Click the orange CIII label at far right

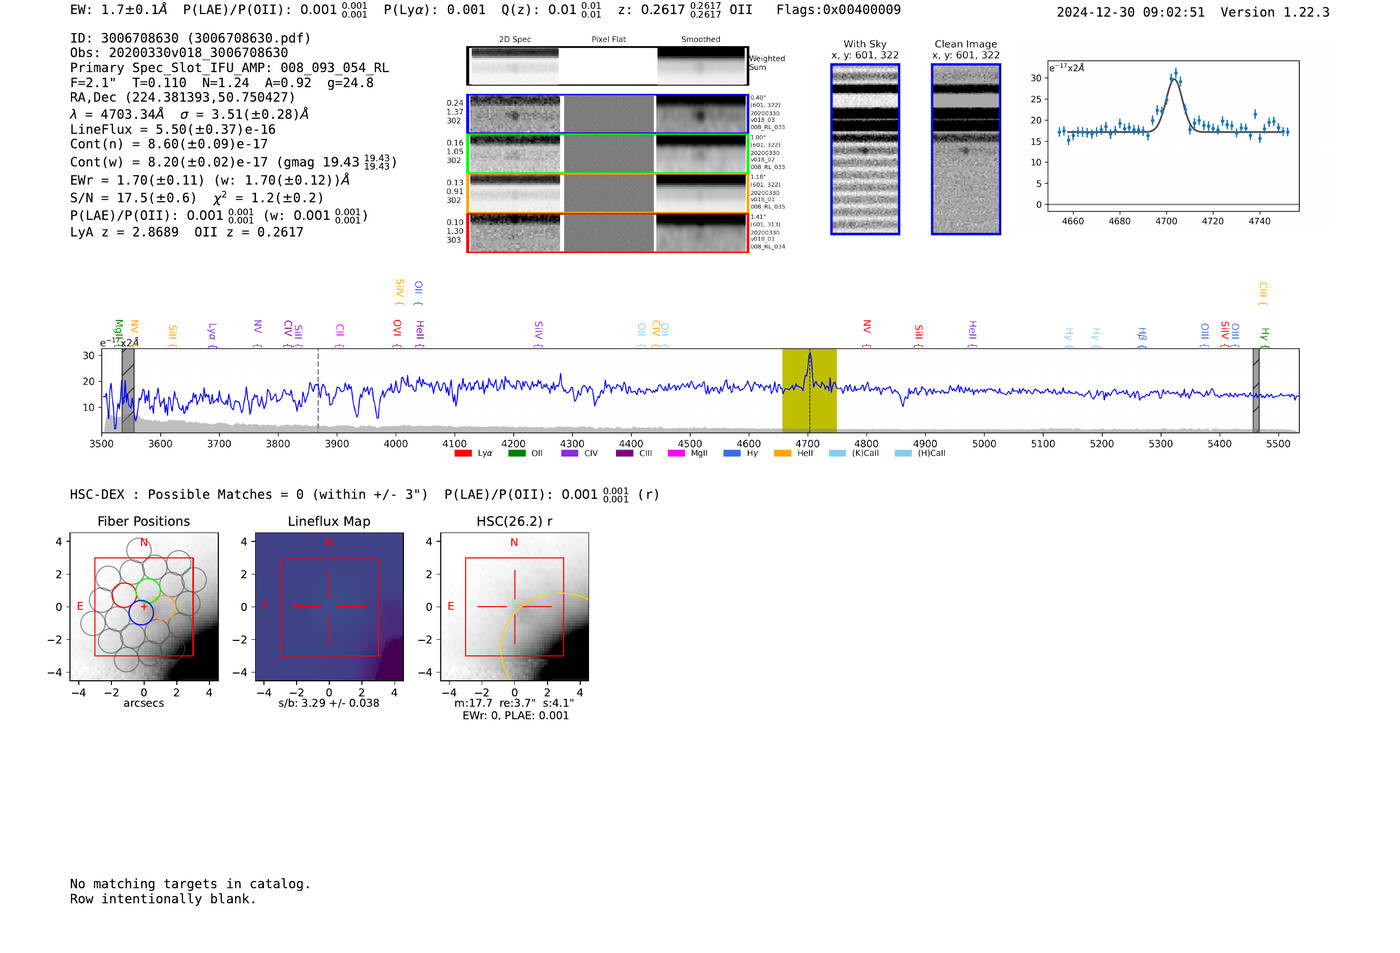[x=1263, y=291]
